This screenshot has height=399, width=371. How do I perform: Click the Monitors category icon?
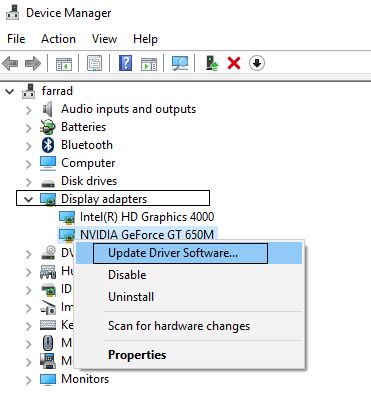click(x=48, y=379)
